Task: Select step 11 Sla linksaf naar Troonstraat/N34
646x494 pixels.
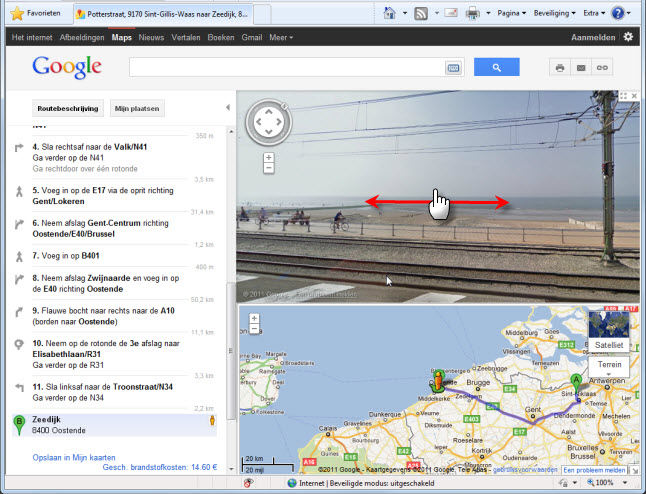Action: [114, 392]
